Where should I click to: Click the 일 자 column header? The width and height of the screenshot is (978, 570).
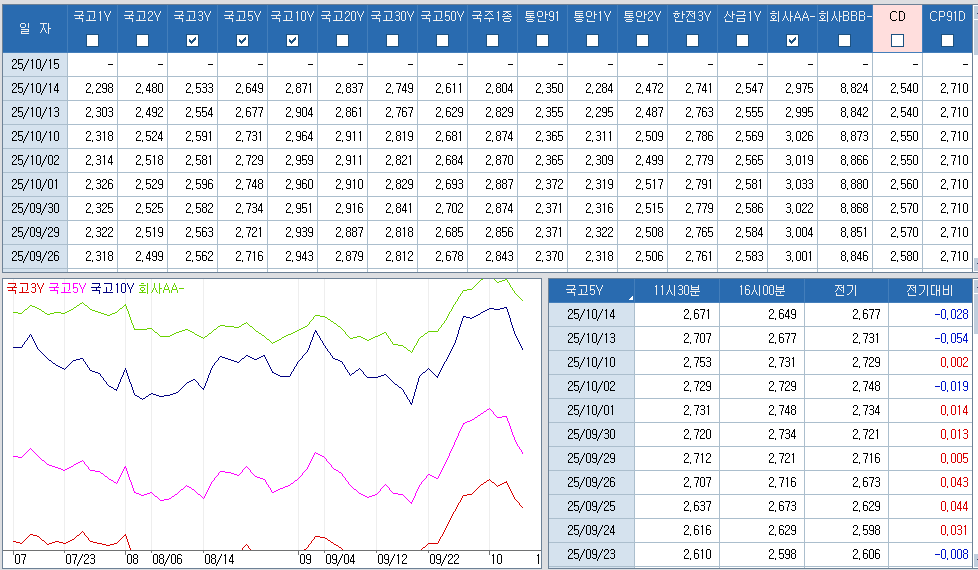(34, 28)
